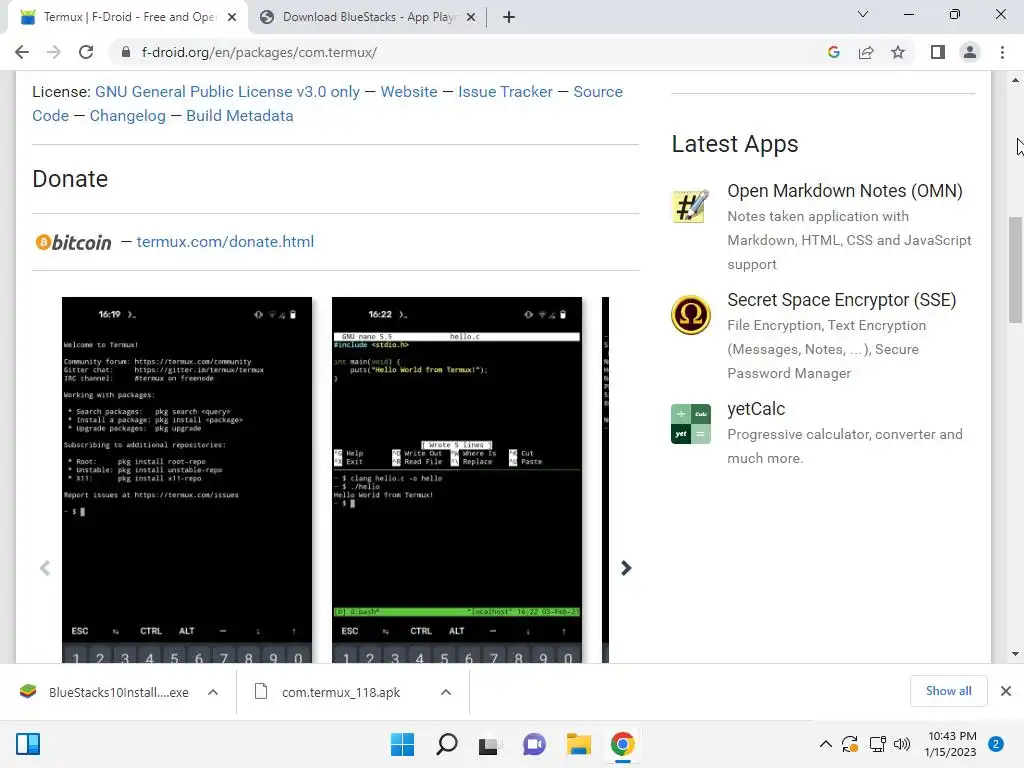1024x768 pixels.
Task: Open the clock and calendar flyout
Action: [x=951, y=744]
